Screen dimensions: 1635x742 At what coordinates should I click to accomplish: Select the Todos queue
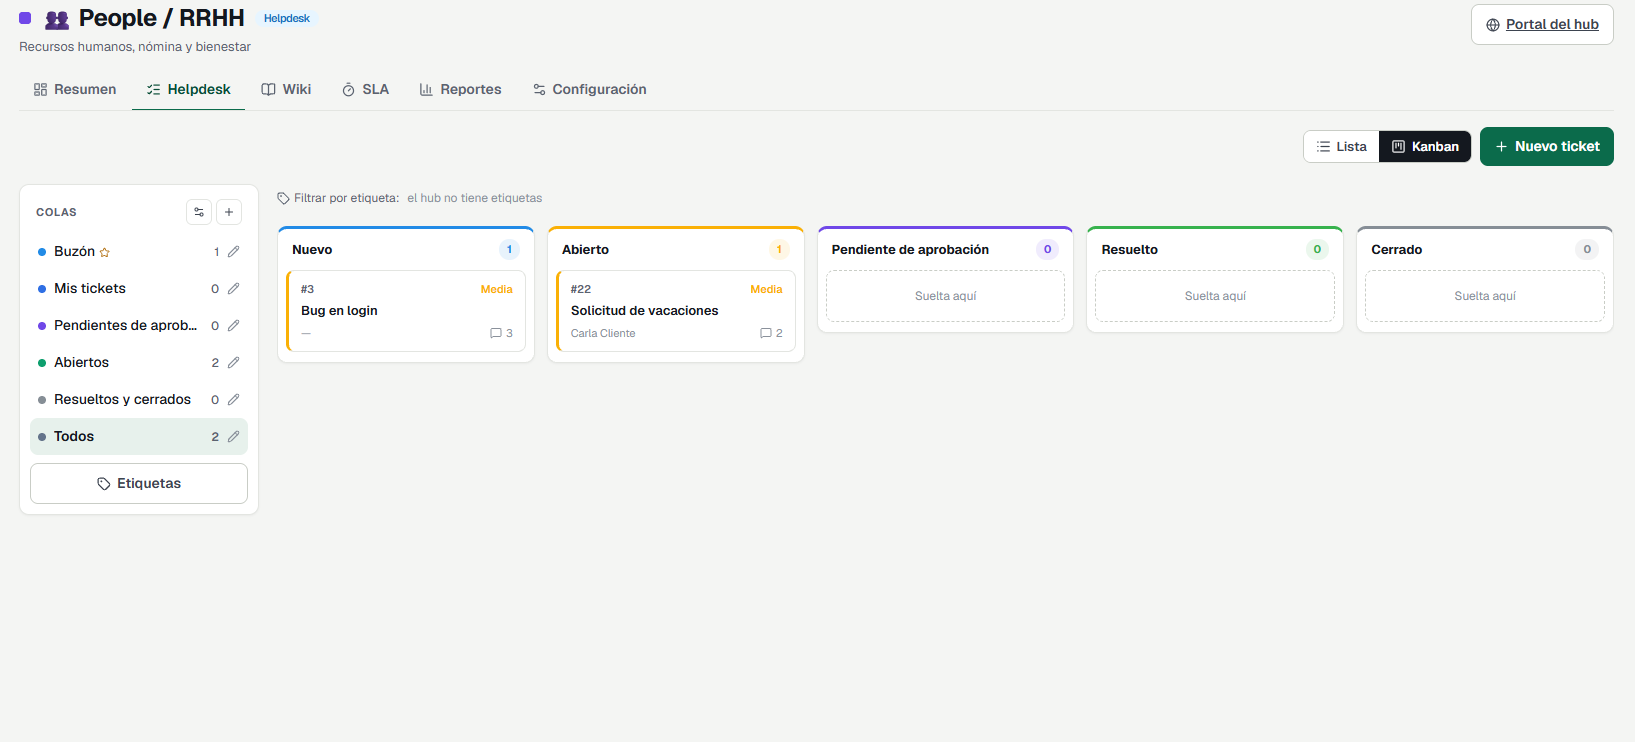(139, 437)
